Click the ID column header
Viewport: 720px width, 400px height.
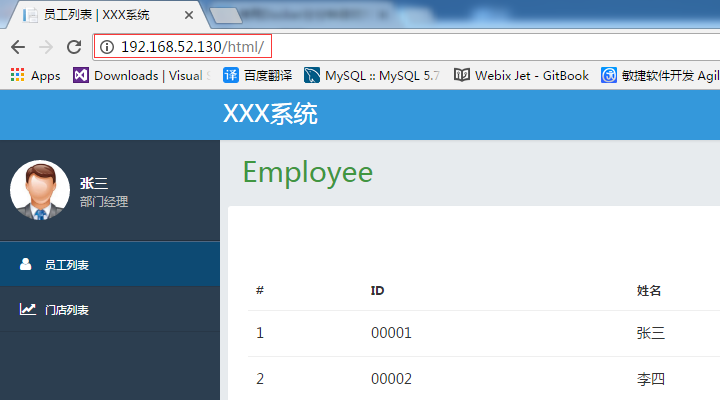(x=377, y=291)
